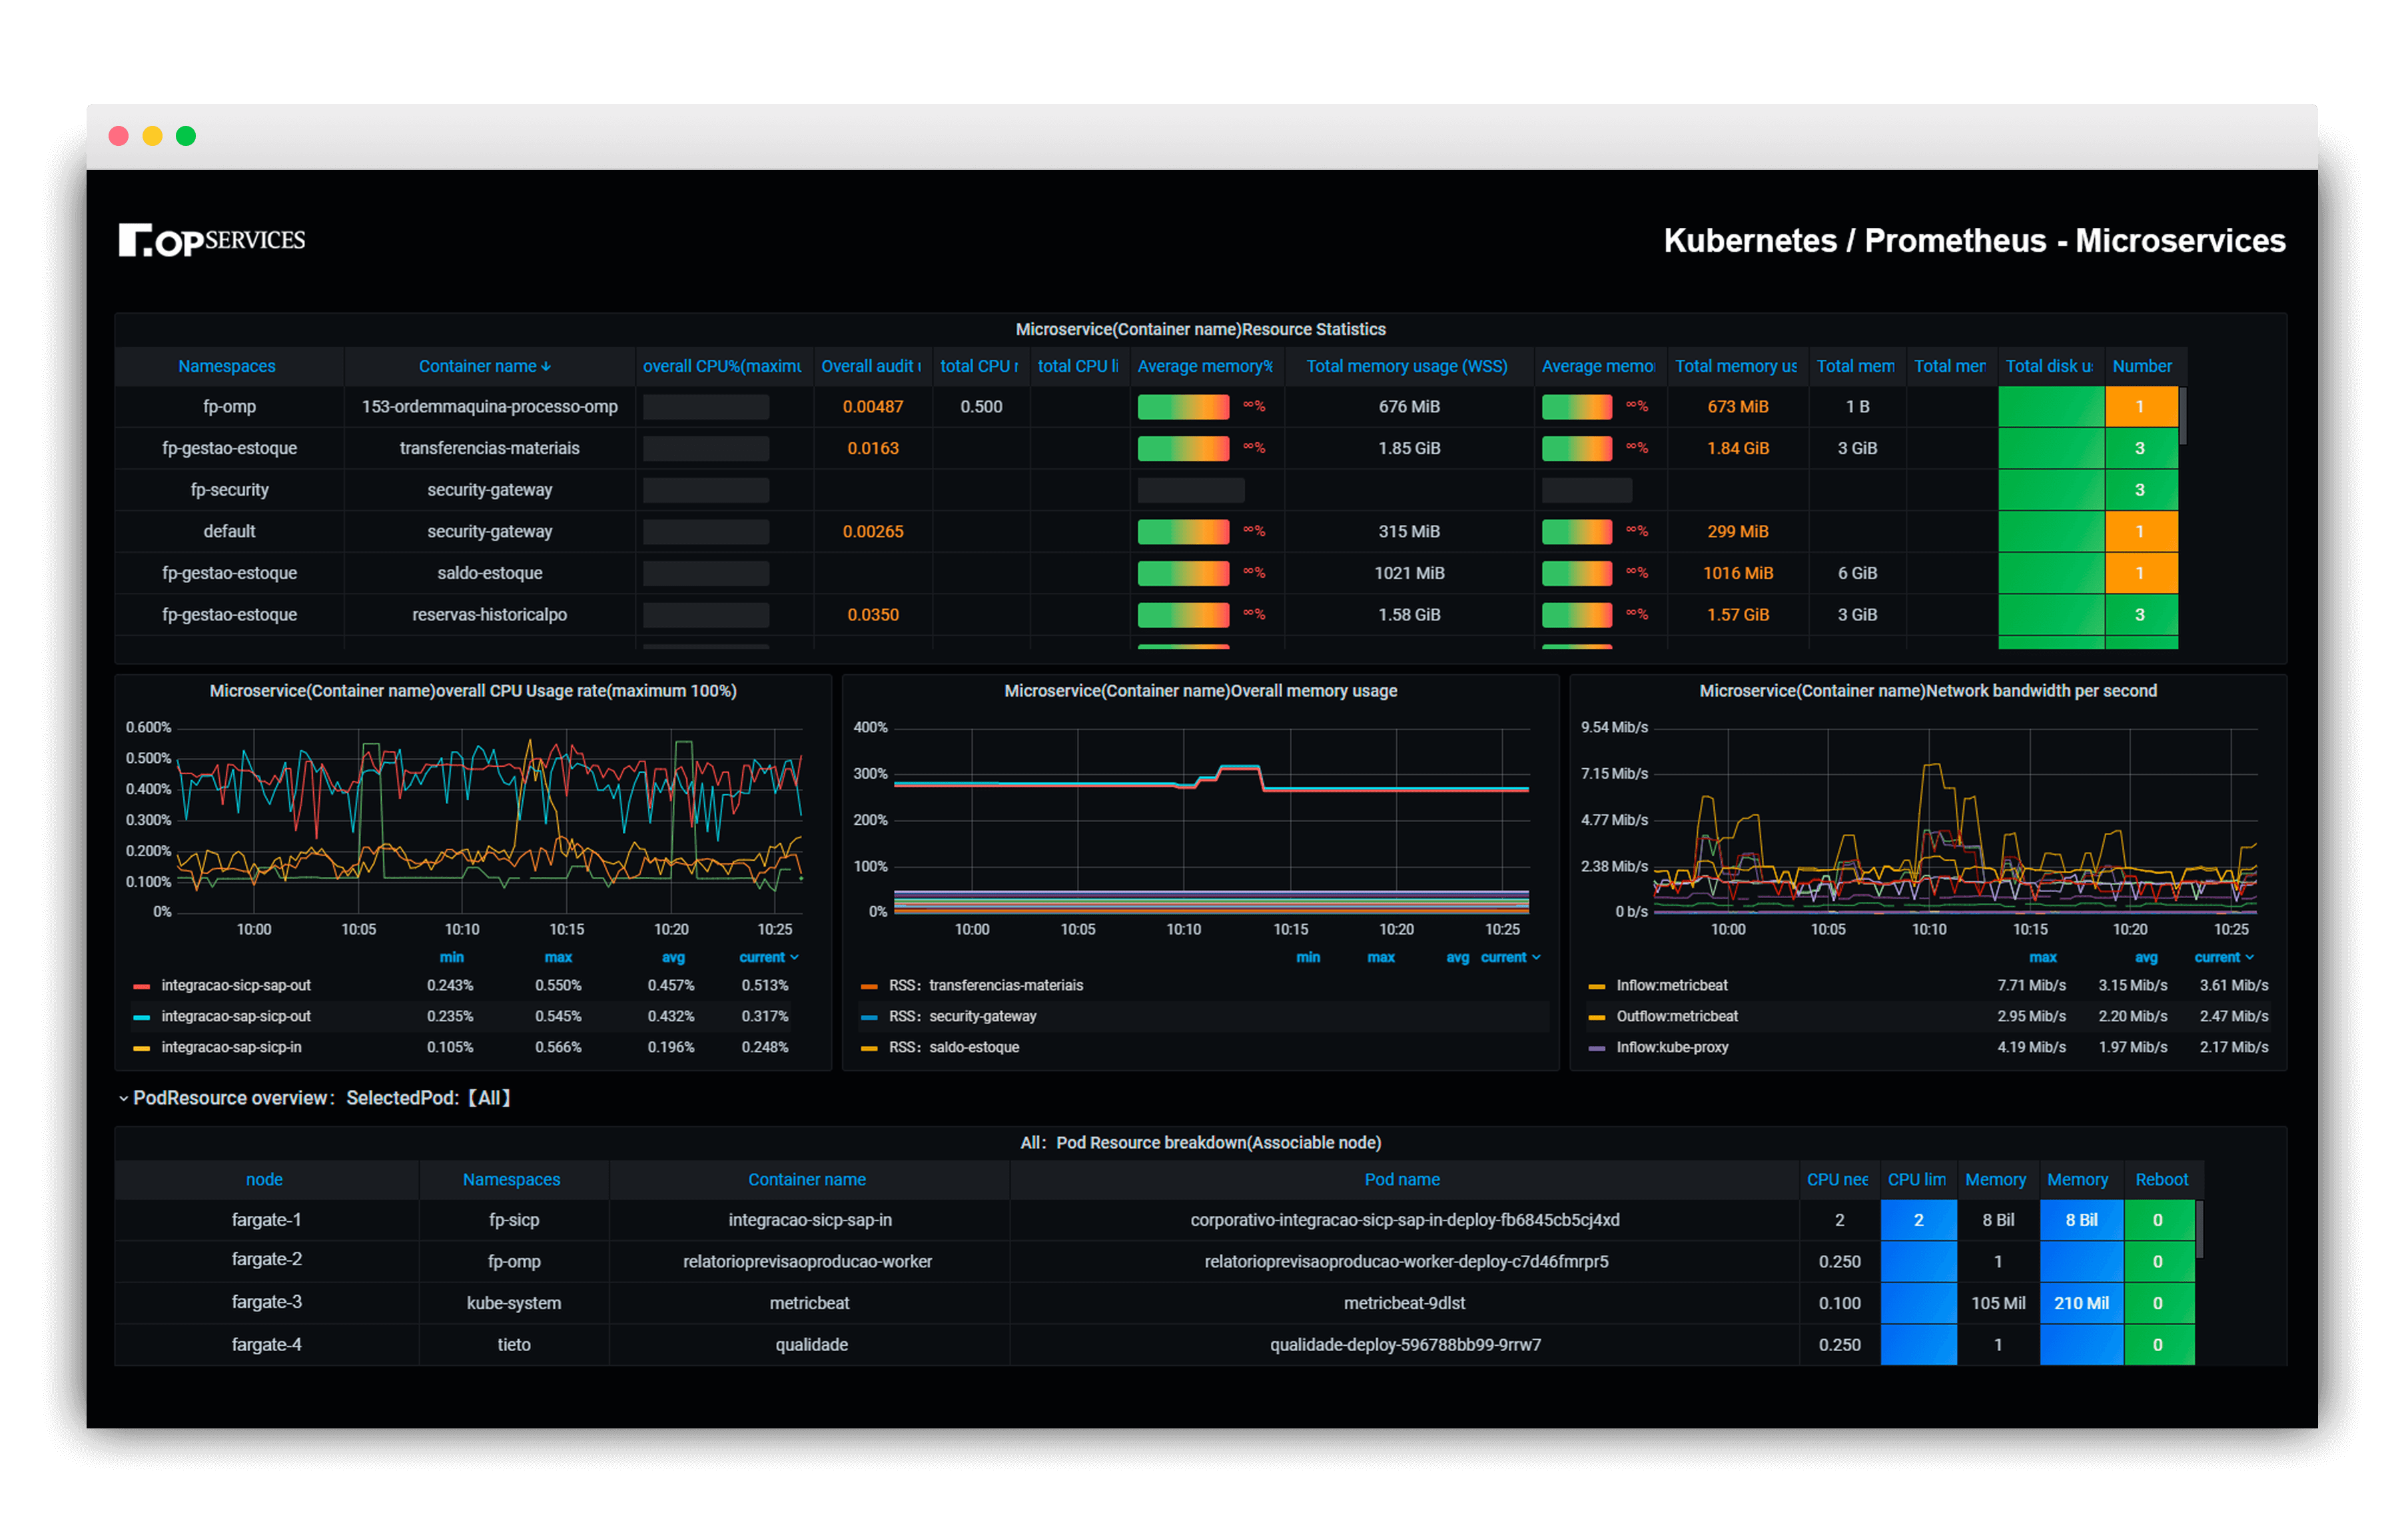This screenshot has height=1535, width=2408.
Task: Sort pod table by Reboot header
Action: coord(2161,1180)
